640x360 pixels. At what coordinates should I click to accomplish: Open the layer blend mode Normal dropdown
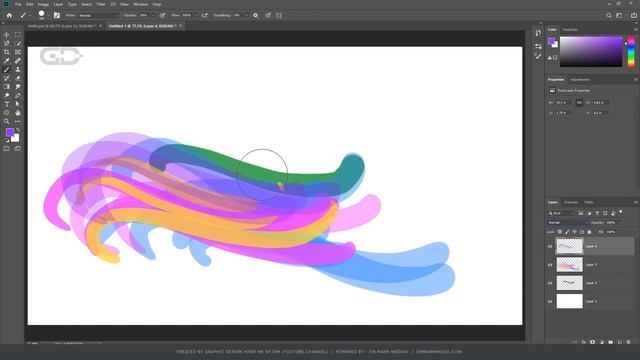coord(567,222)
